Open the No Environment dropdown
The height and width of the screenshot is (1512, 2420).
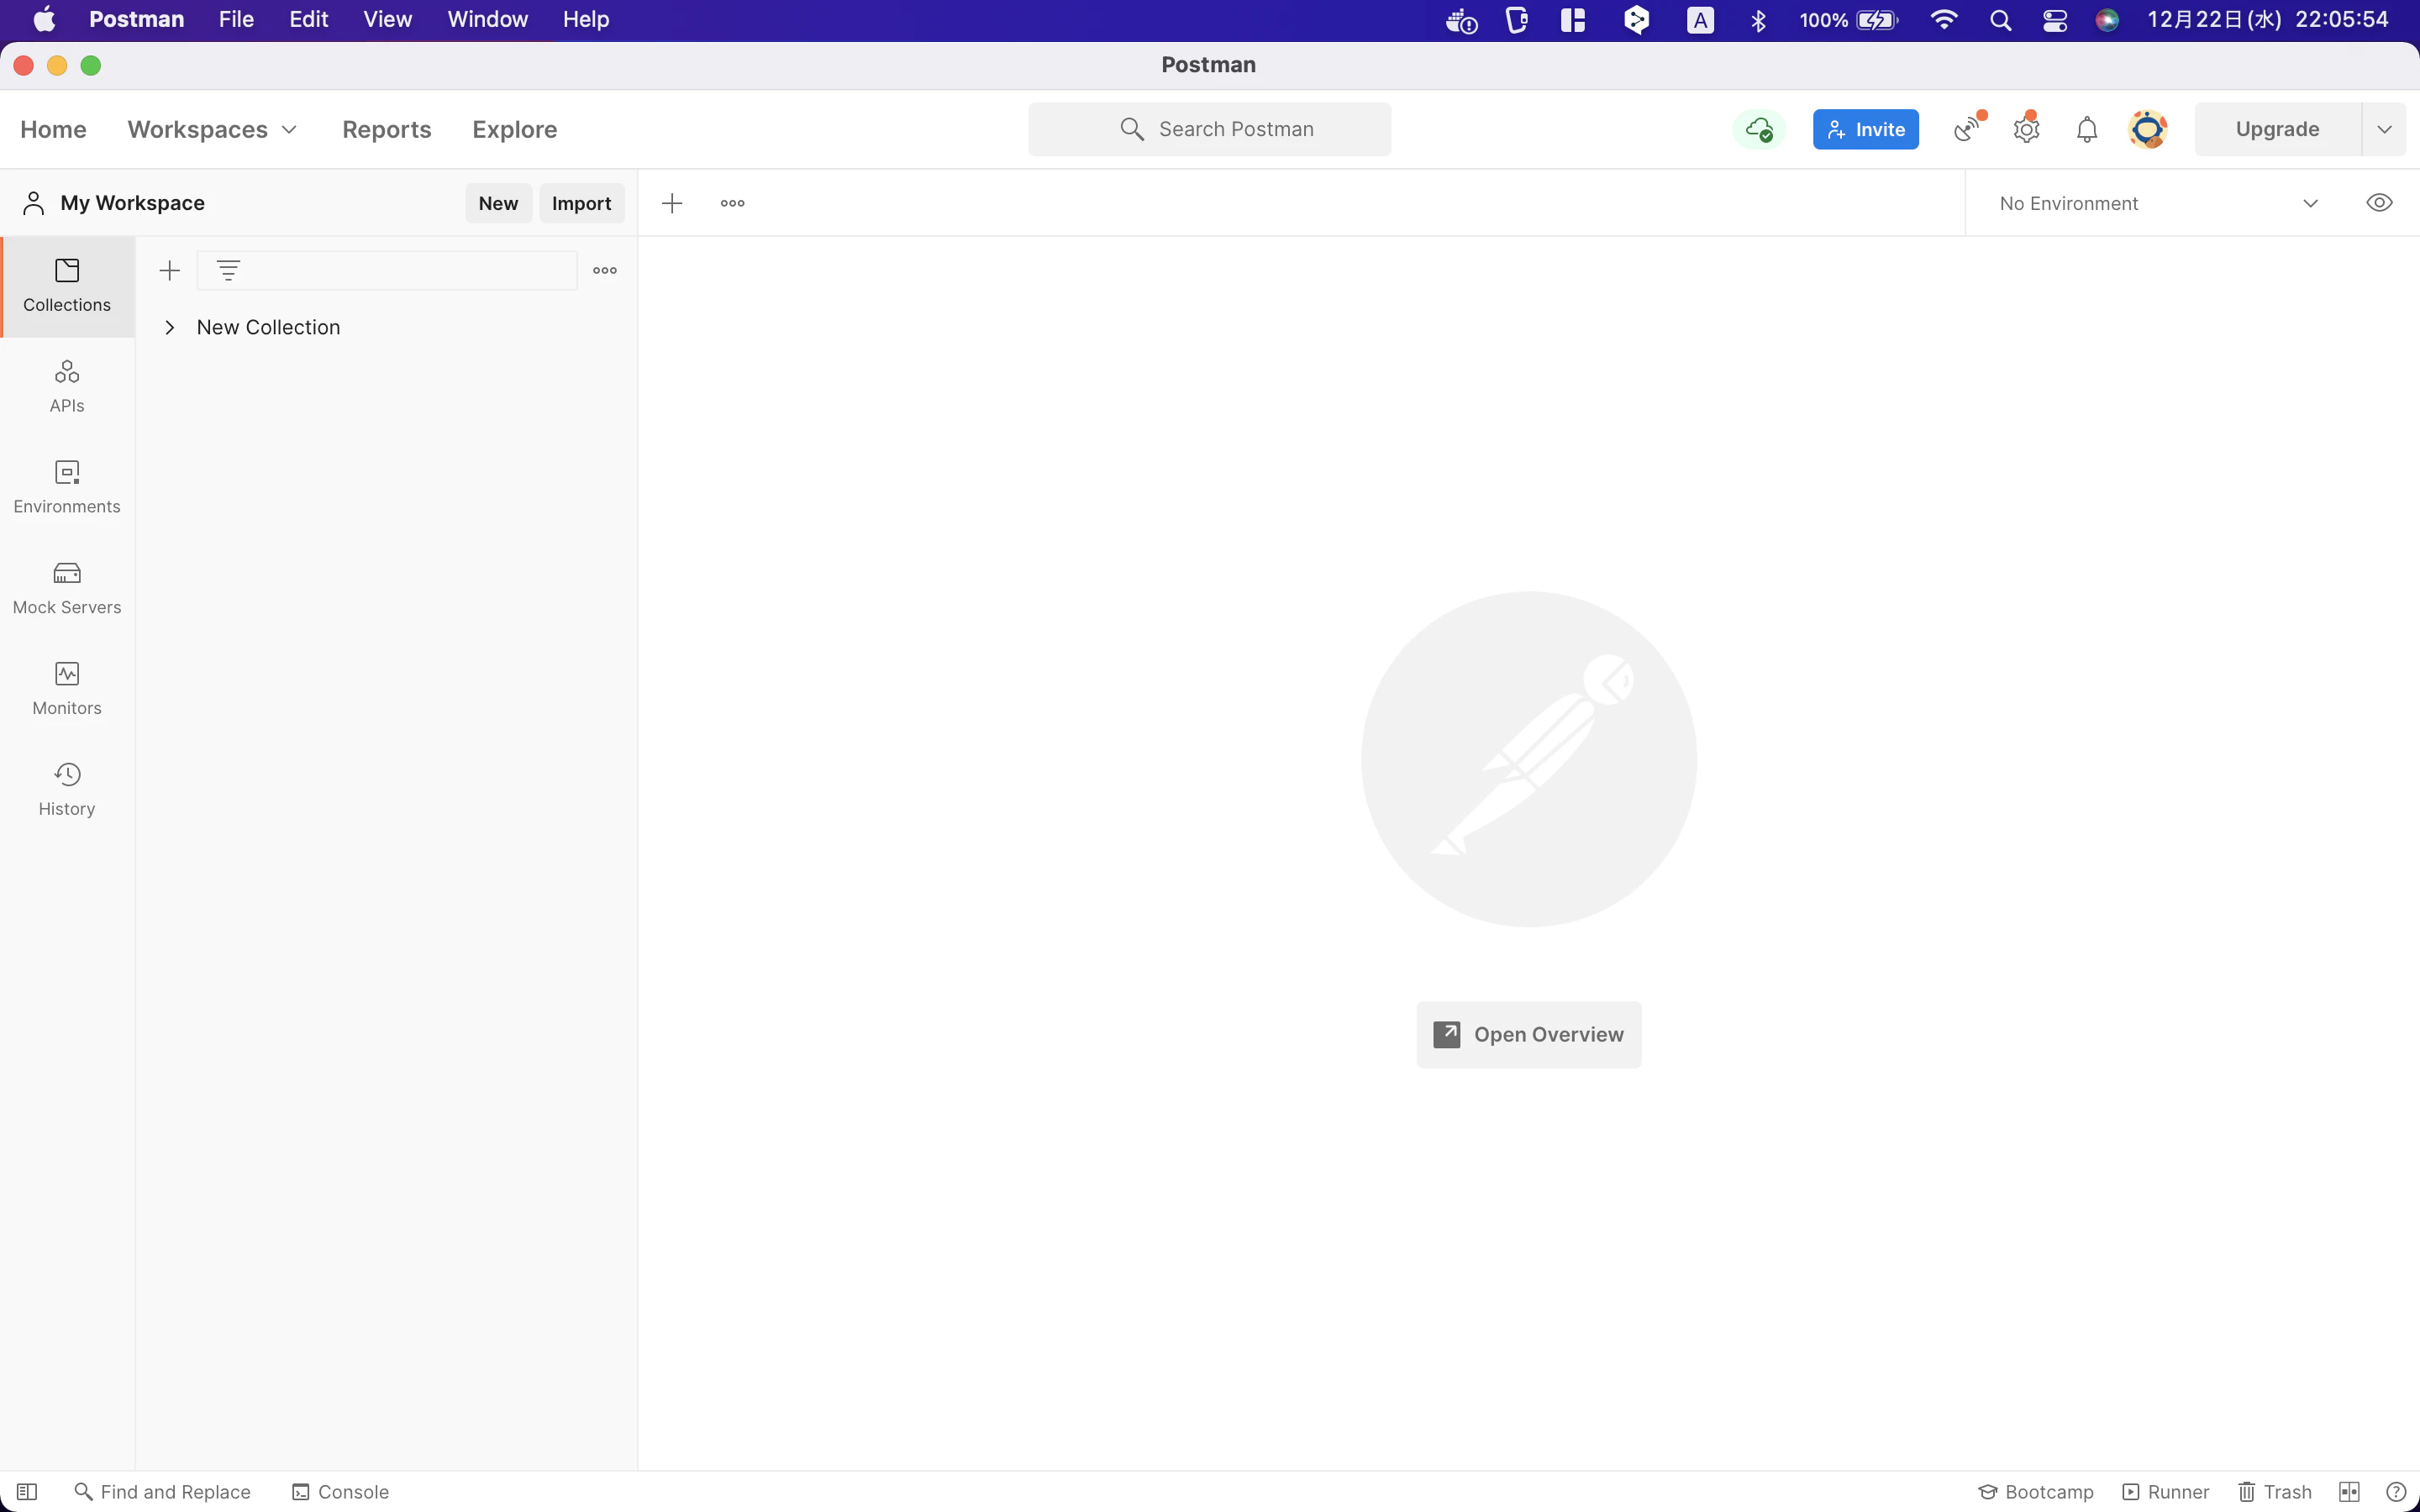pyautogui.click(x=2159, y=203)
